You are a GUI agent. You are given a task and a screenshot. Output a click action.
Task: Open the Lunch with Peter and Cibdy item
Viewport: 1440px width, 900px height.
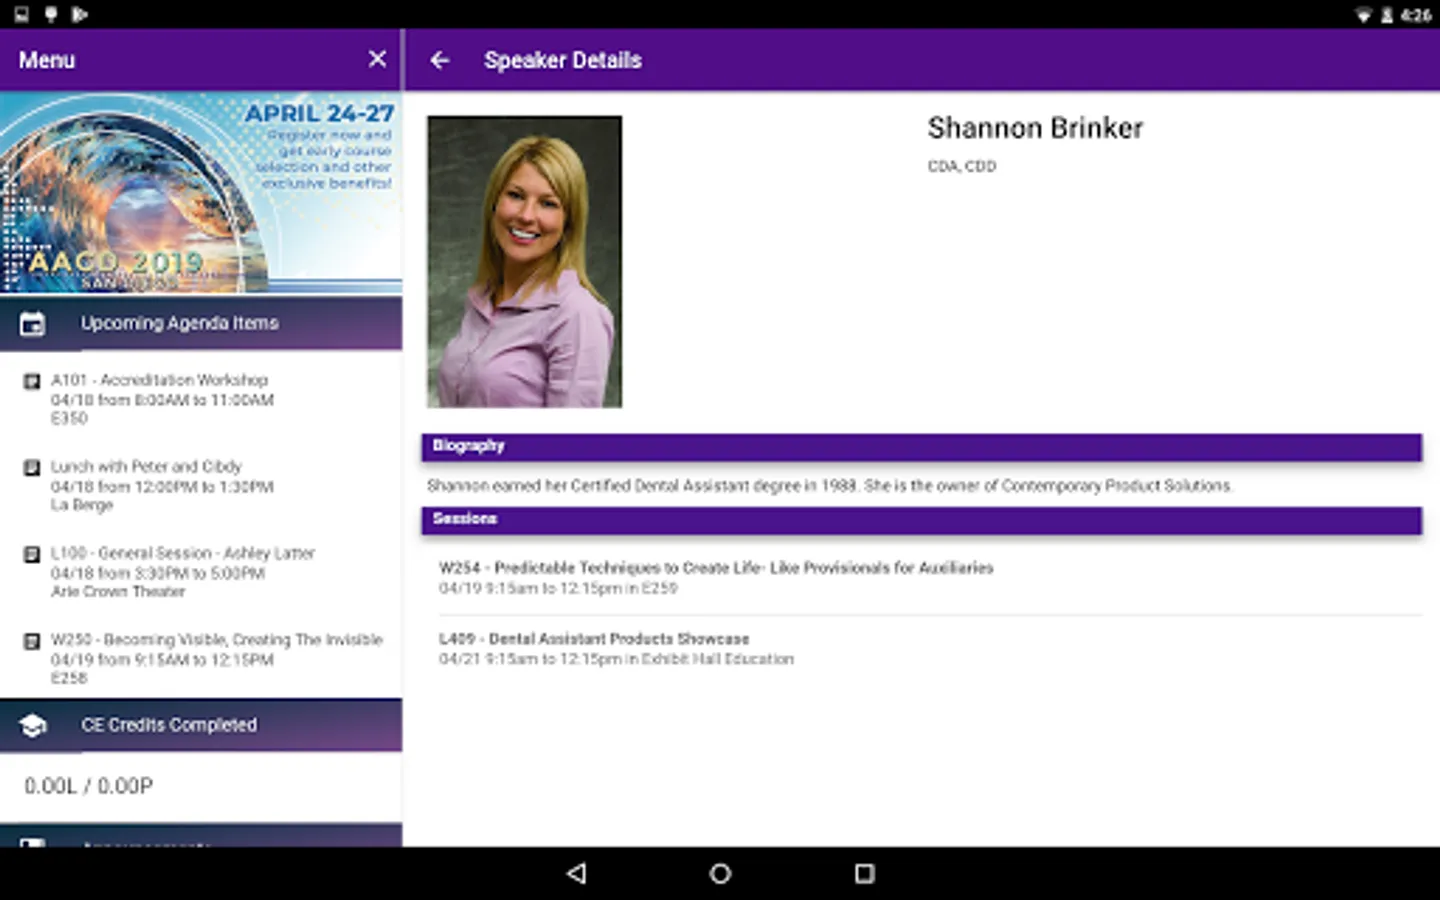pos(201,485)
